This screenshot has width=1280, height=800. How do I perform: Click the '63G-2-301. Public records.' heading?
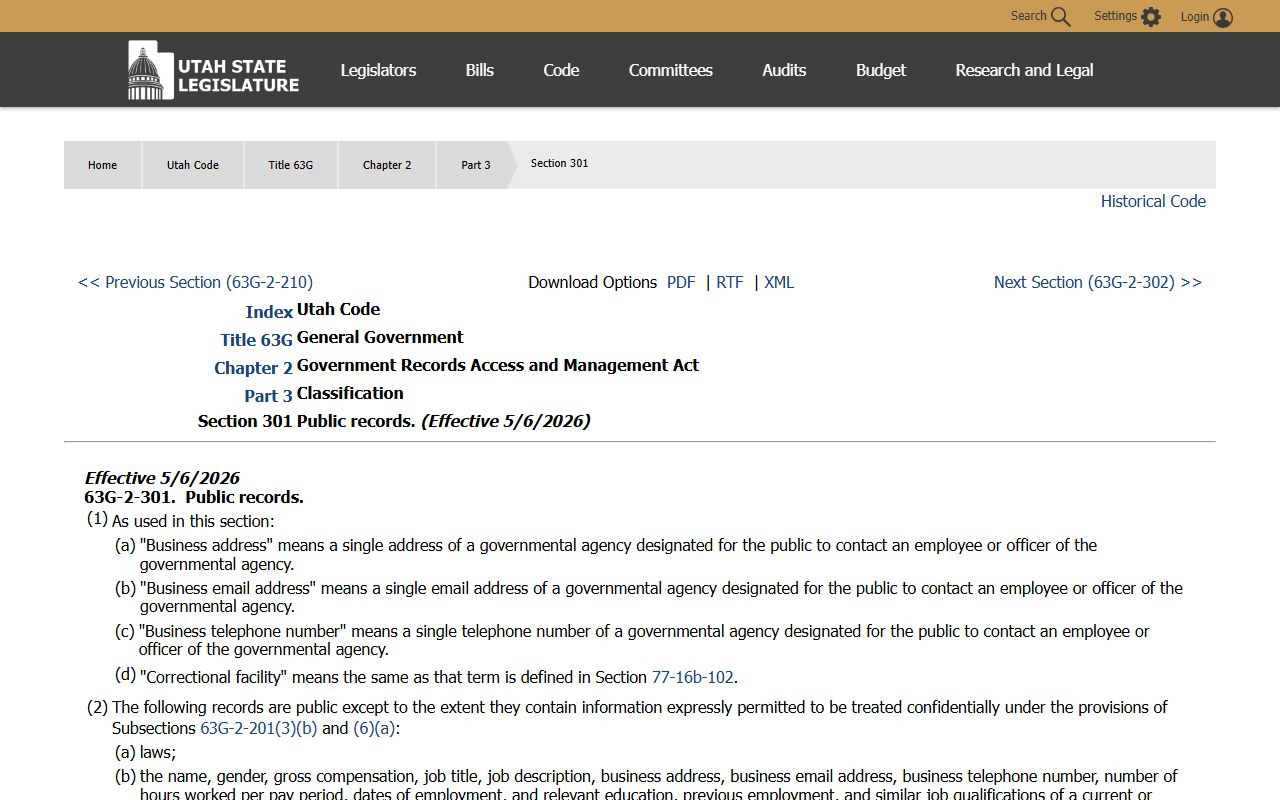(x=194, y=497)
